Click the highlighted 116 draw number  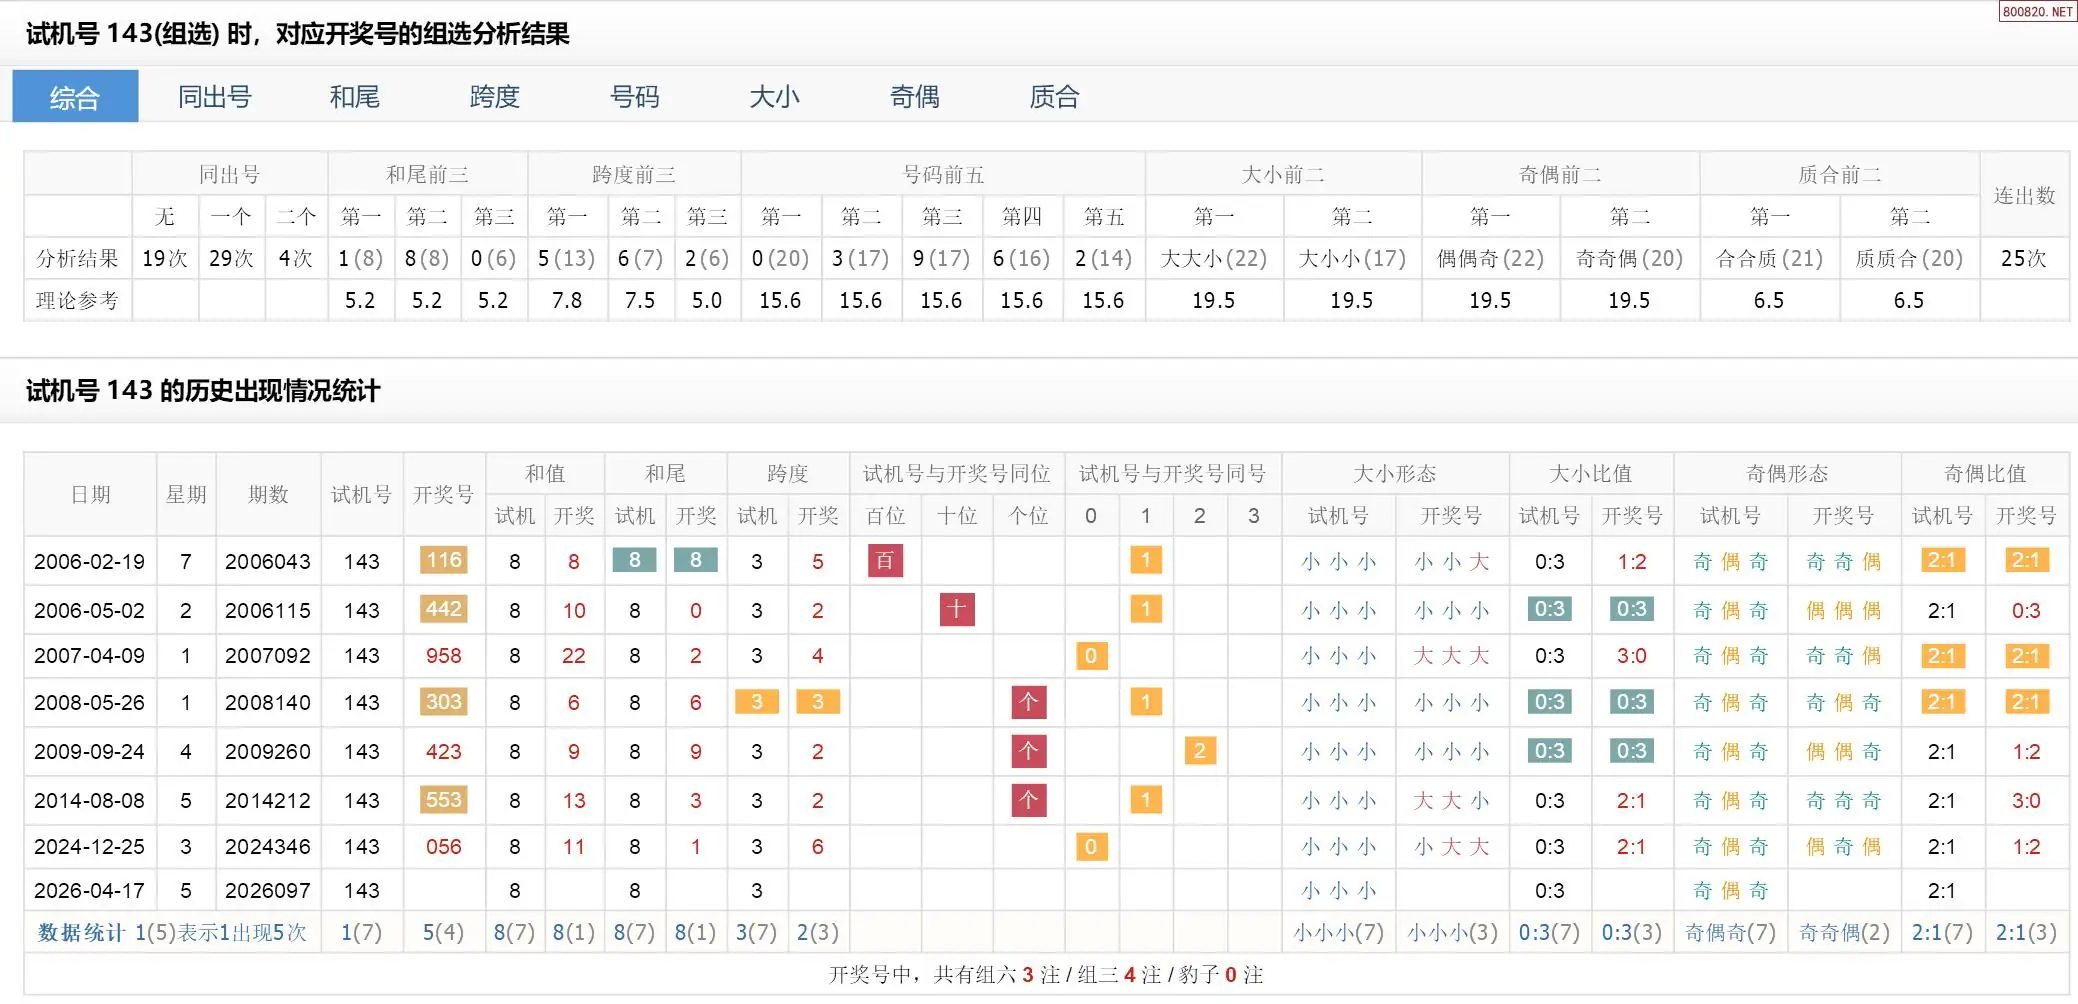click(443, 561)
